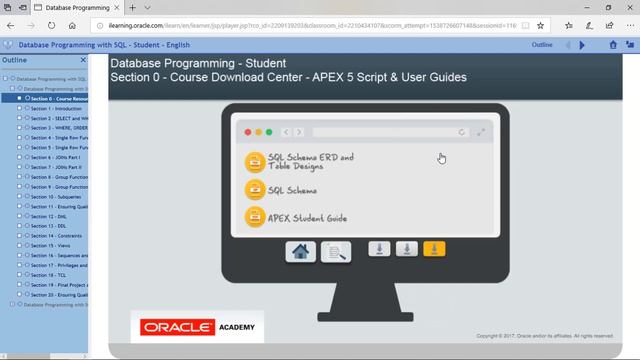Open Section 16 - Sequences outline item
The height and width of the screenshot is (360, 640).
59,255
